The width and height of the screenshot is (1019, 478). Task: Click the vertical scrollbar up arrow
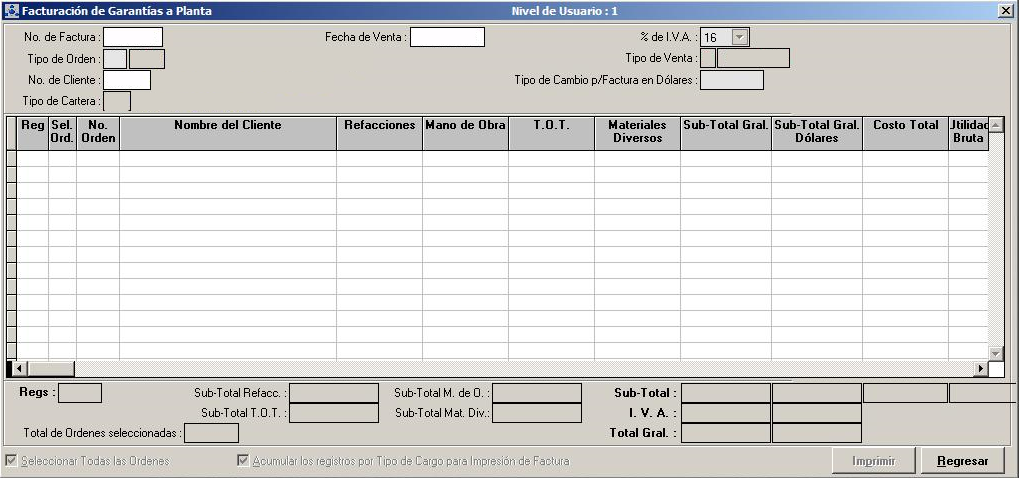(995, 125)
